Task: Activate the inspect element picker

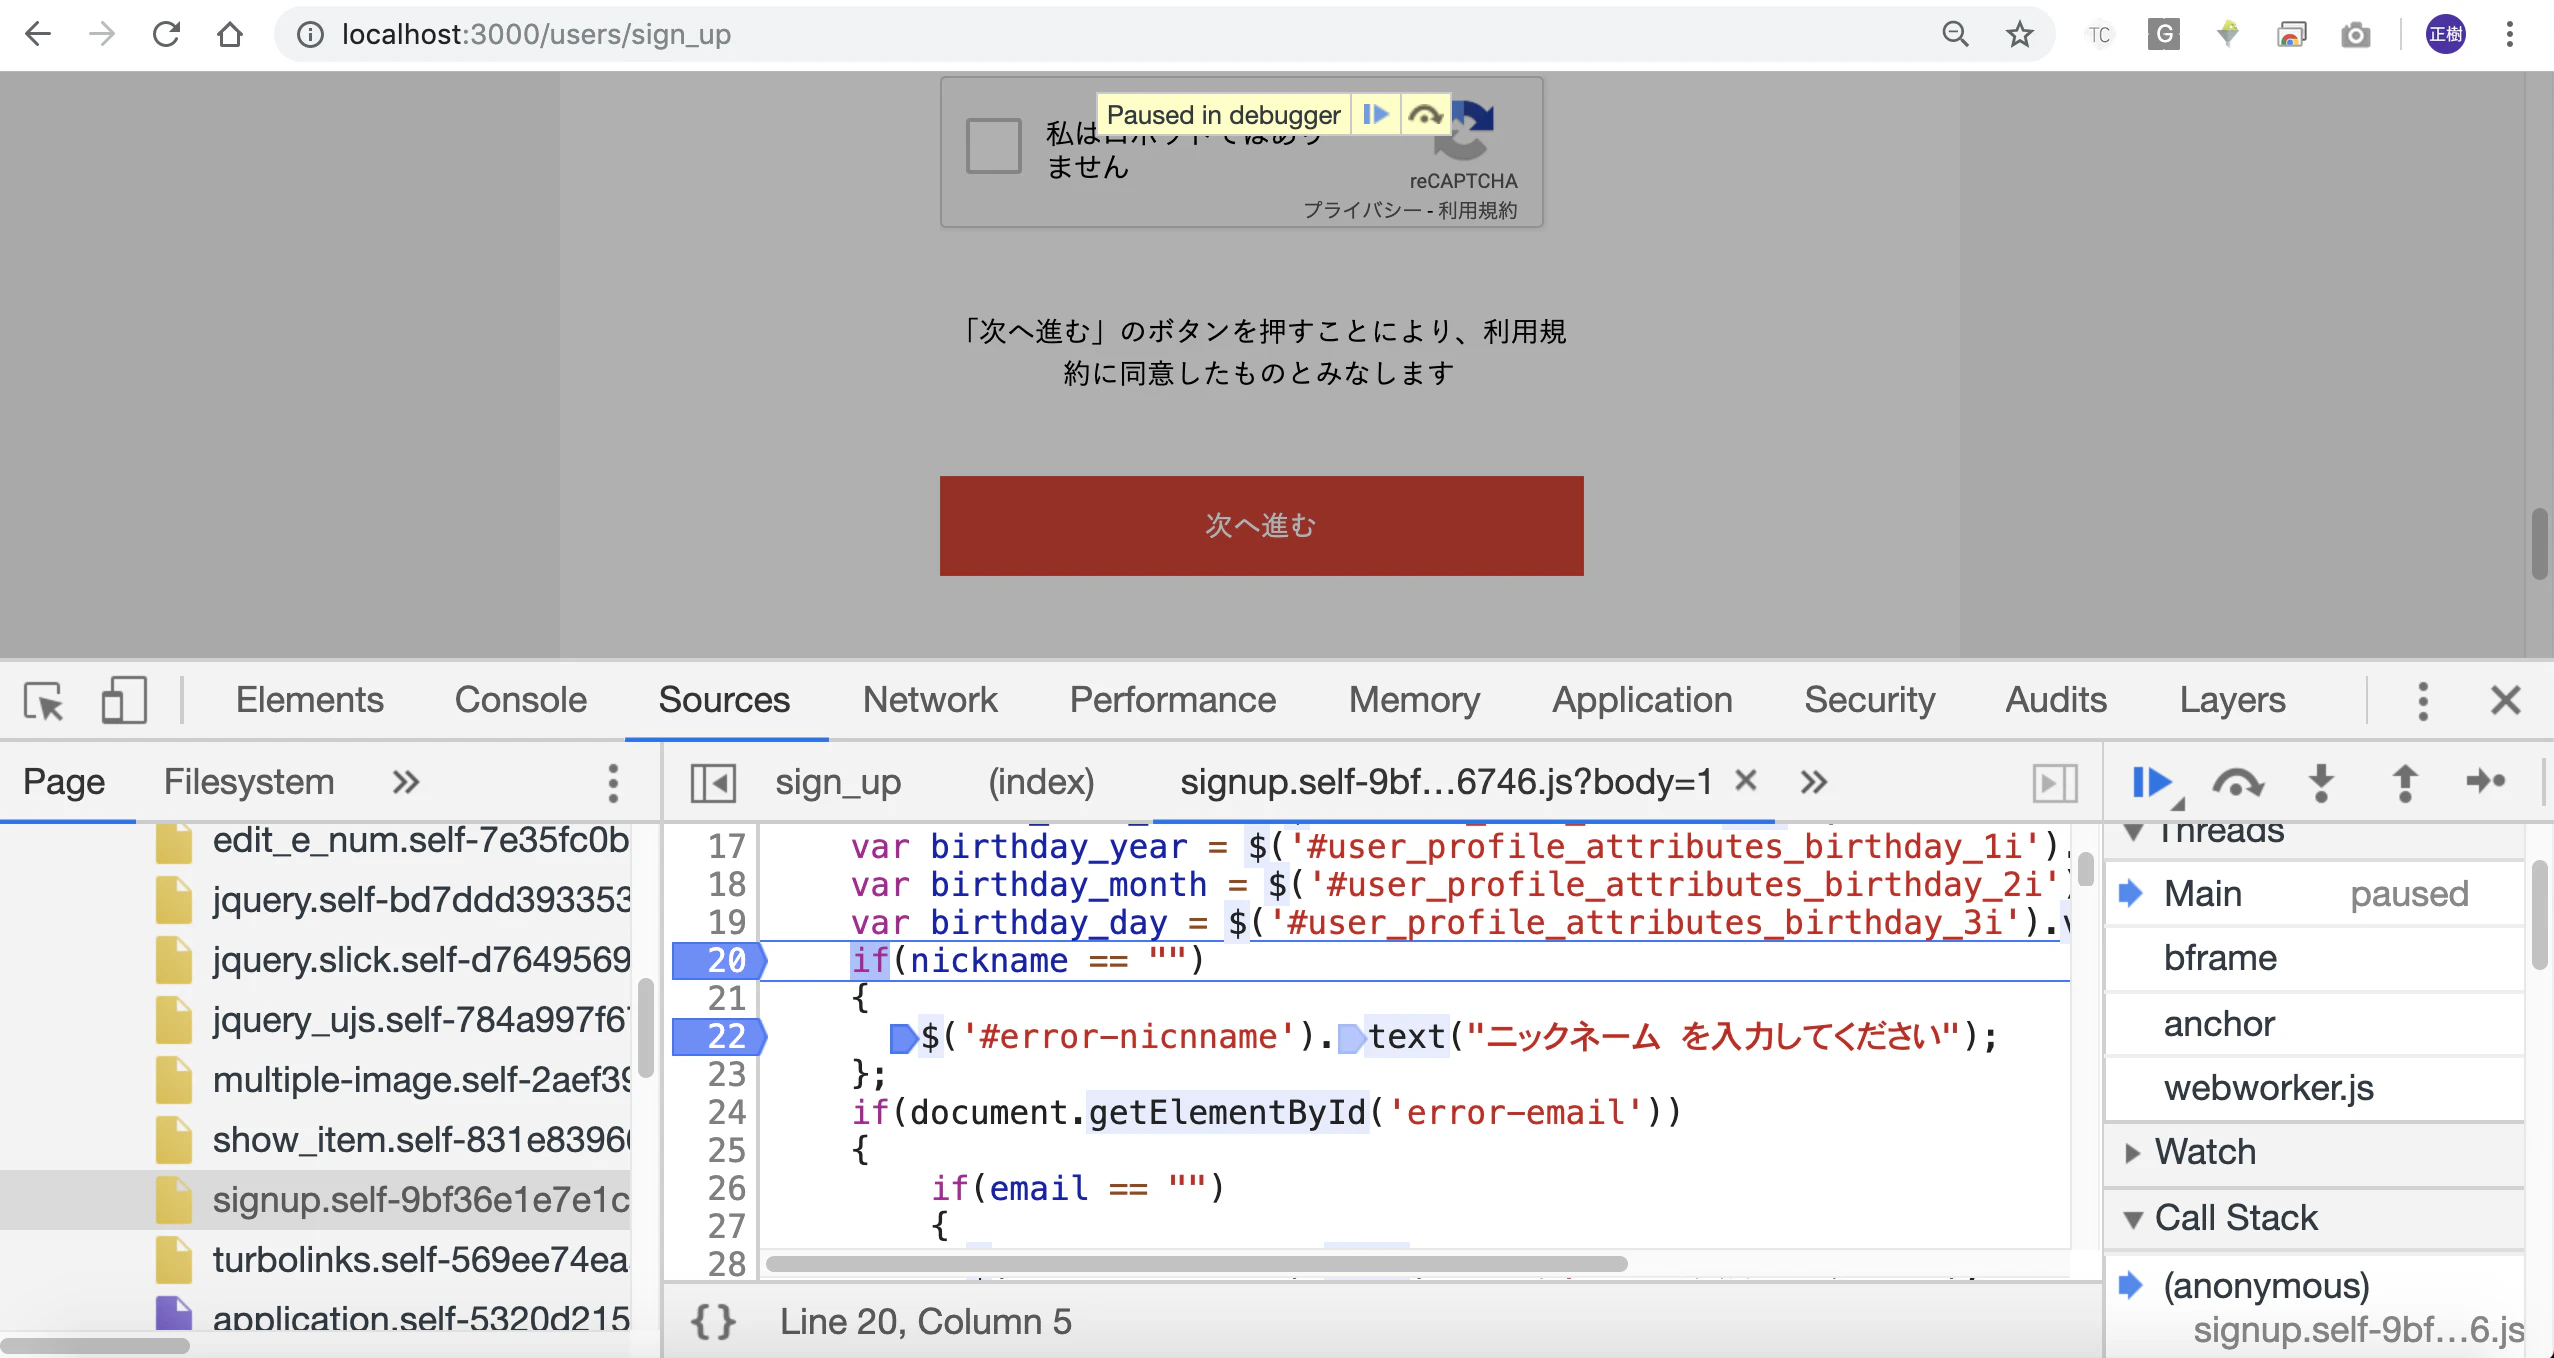Action: pyautogui.click(x=44, y=700)
